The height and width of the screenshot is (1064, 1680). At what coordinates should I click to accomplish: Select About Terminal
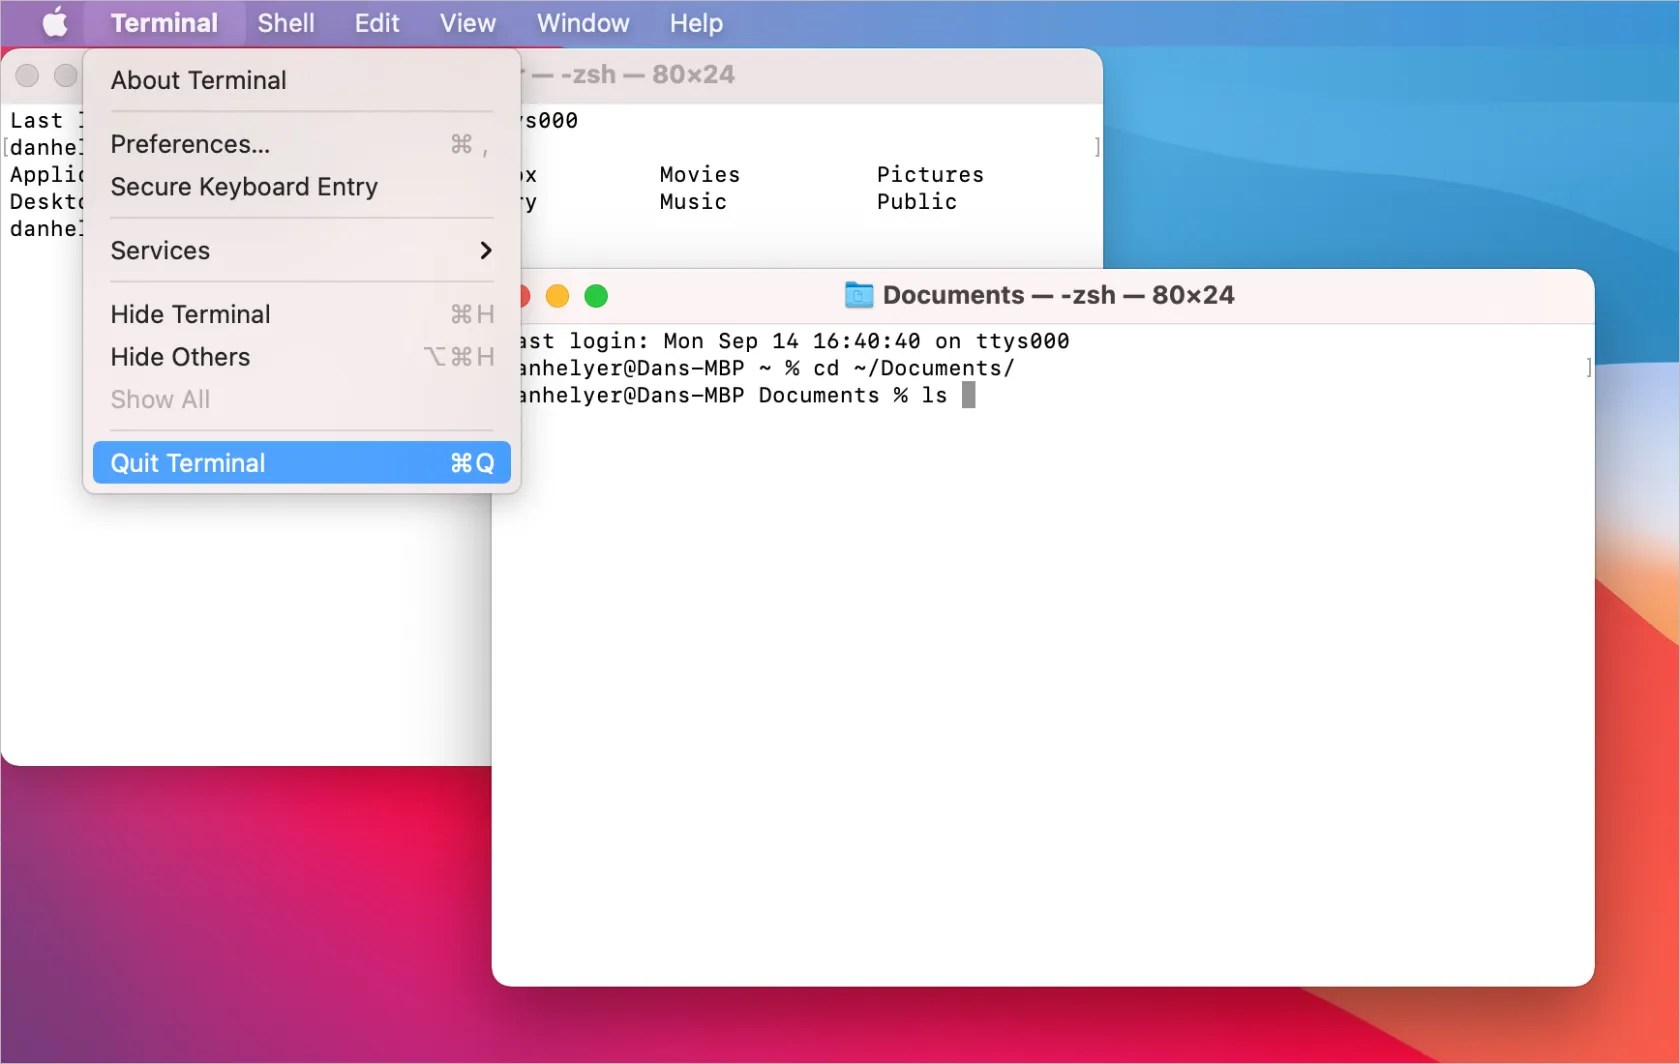pyautogui.click(x=198, y=80)
